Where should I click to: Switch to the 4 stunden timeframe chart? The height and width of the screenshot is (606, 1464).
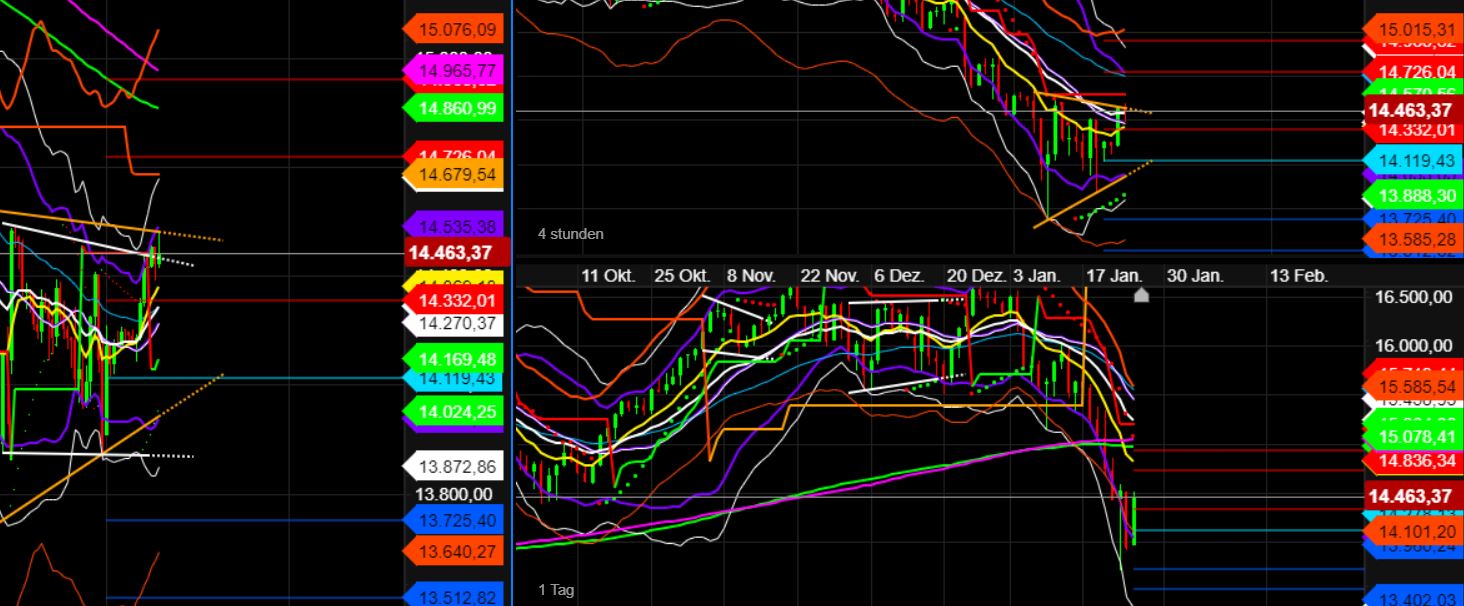tap(570, 234)
